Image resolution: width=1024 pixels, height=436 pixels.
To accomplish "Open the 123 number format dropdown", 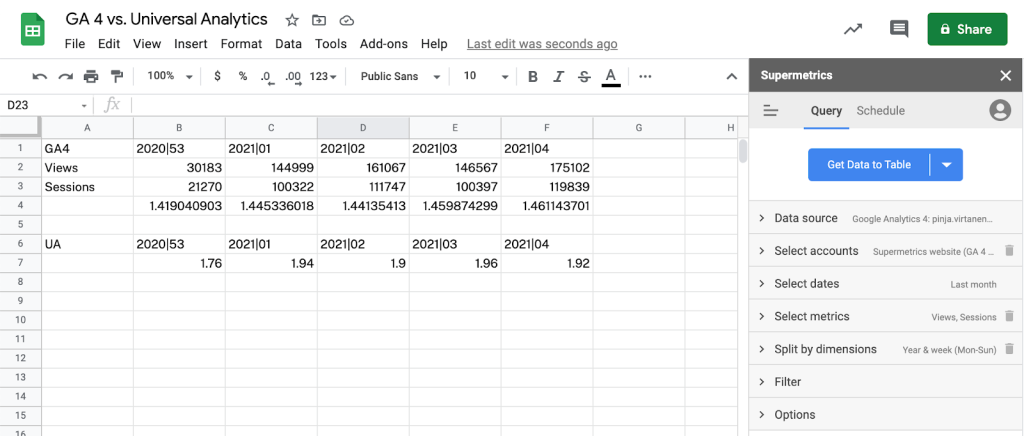I will [x=323, y=76].
